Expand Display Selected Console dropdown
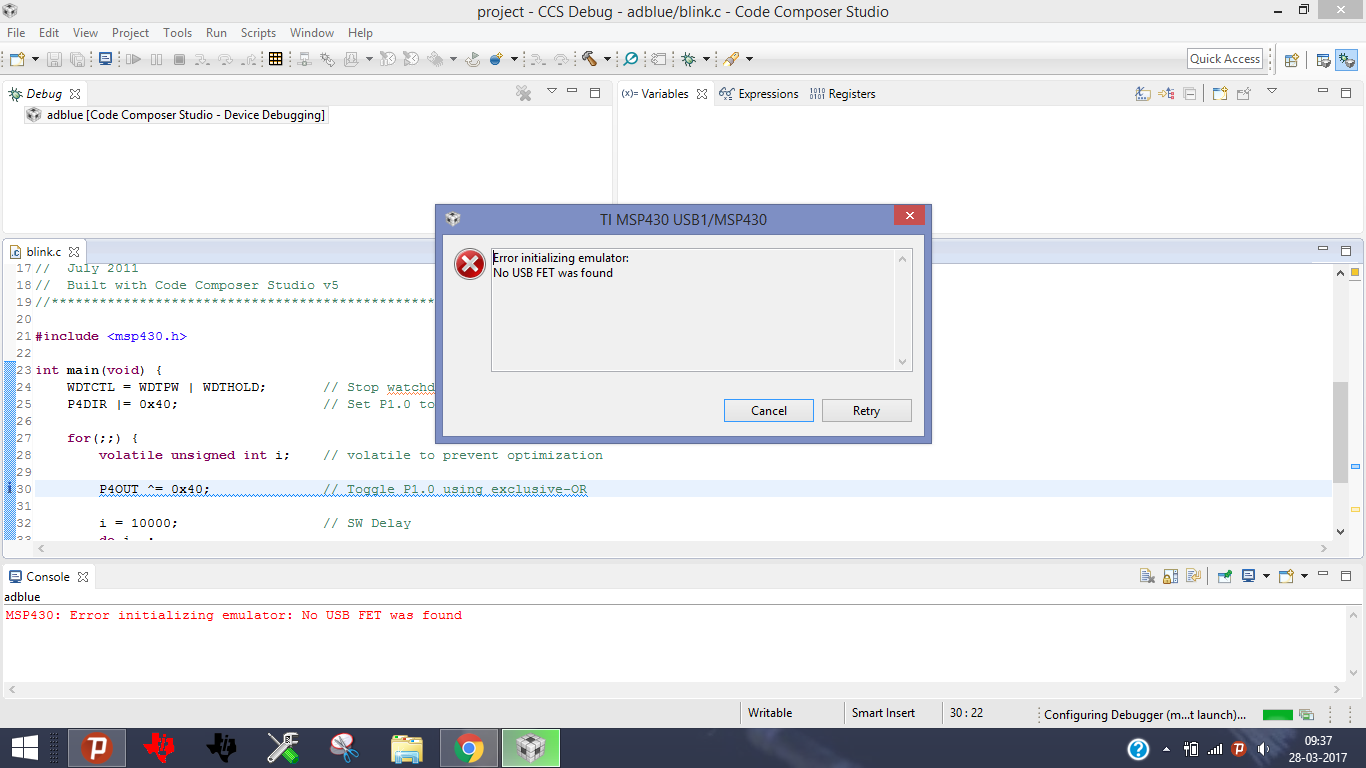This screenshot has width=1366, height=768. [1266, 576]
